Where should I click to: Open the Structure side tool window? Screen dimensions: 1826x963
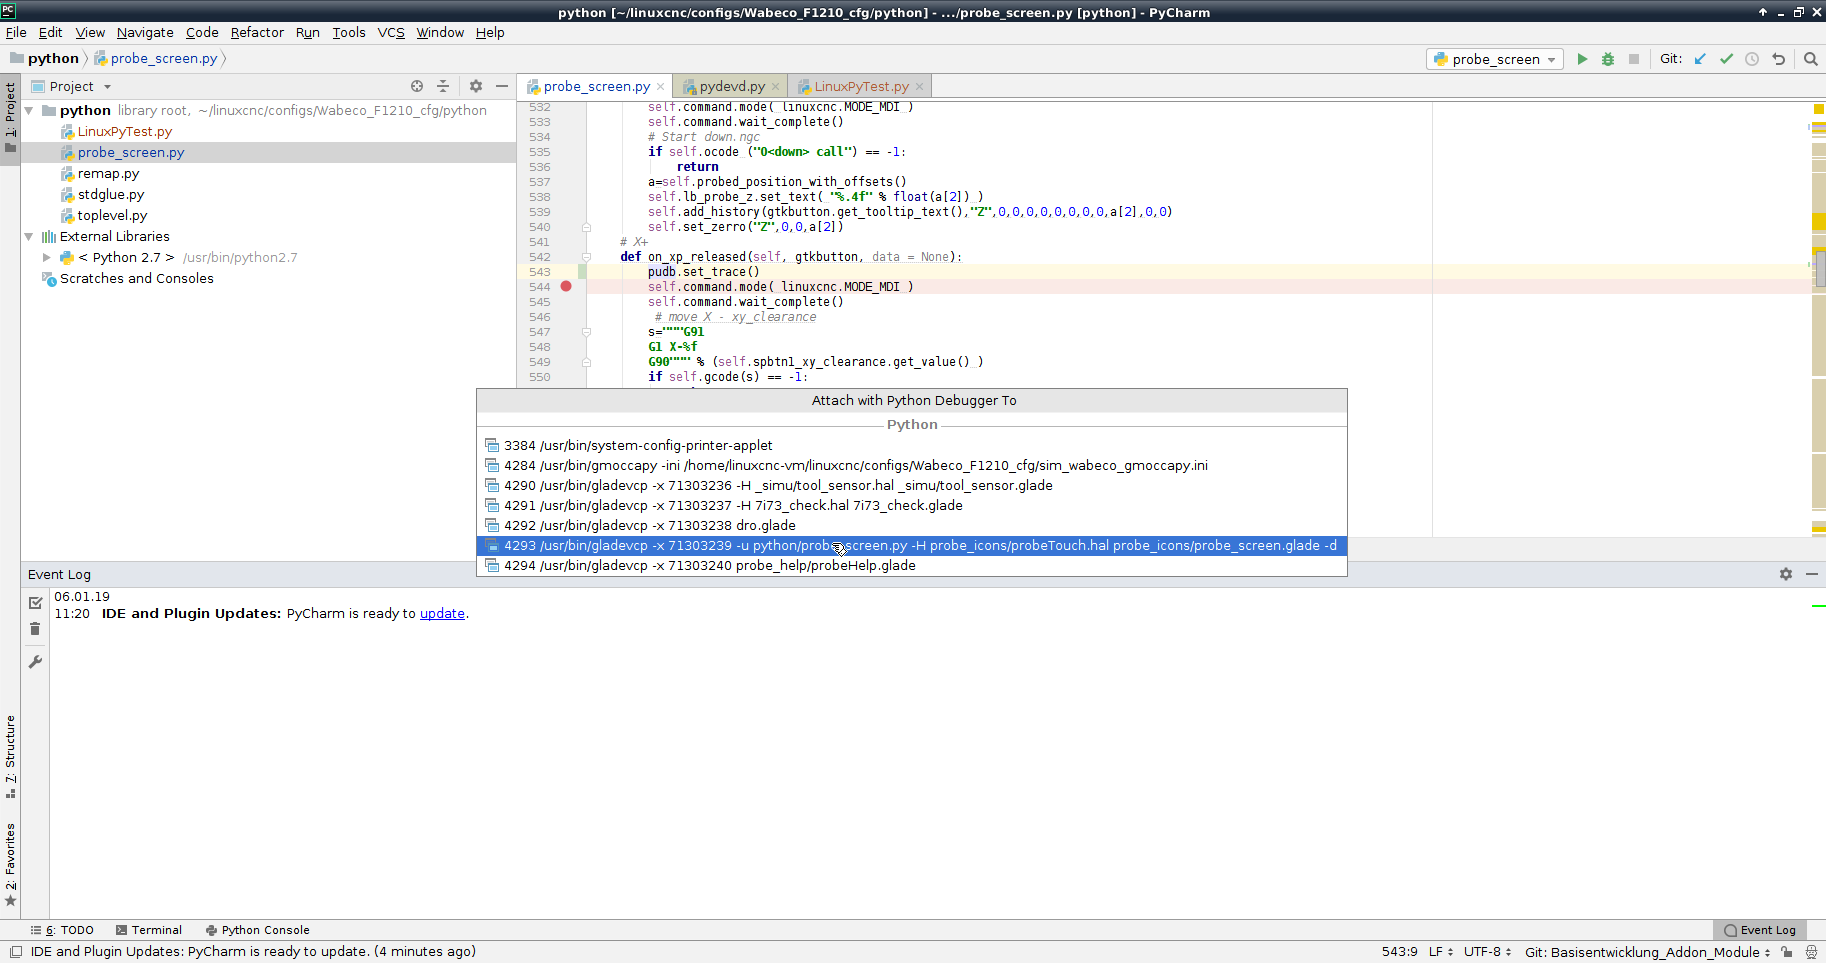click(10, 756)
